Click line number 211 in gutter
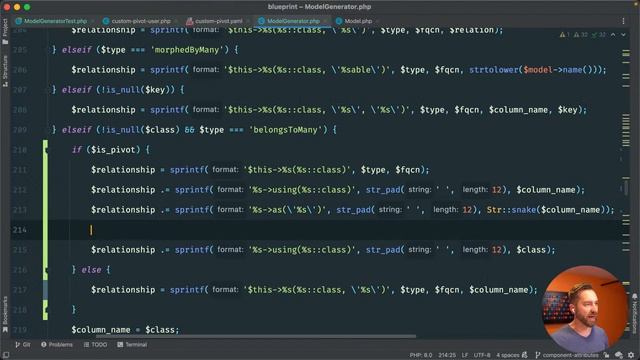Viewport: 640px width, 360px height. pos(20,170)
